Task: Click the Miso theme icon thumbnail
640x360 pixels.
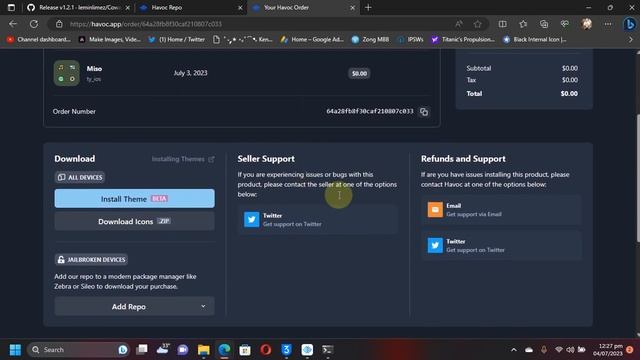Action: click(67, 73)
